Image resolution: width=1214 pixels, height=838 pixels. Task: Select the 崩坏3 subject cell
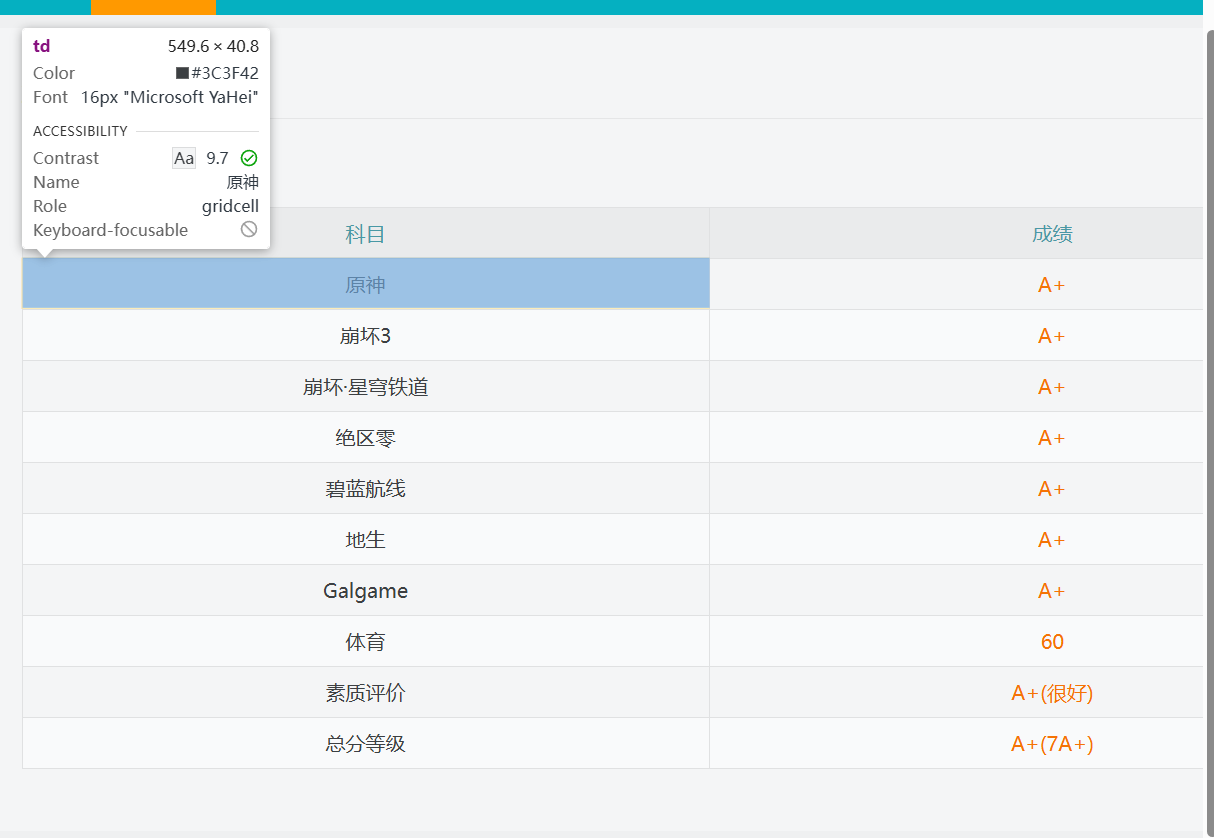click(366, 335)
